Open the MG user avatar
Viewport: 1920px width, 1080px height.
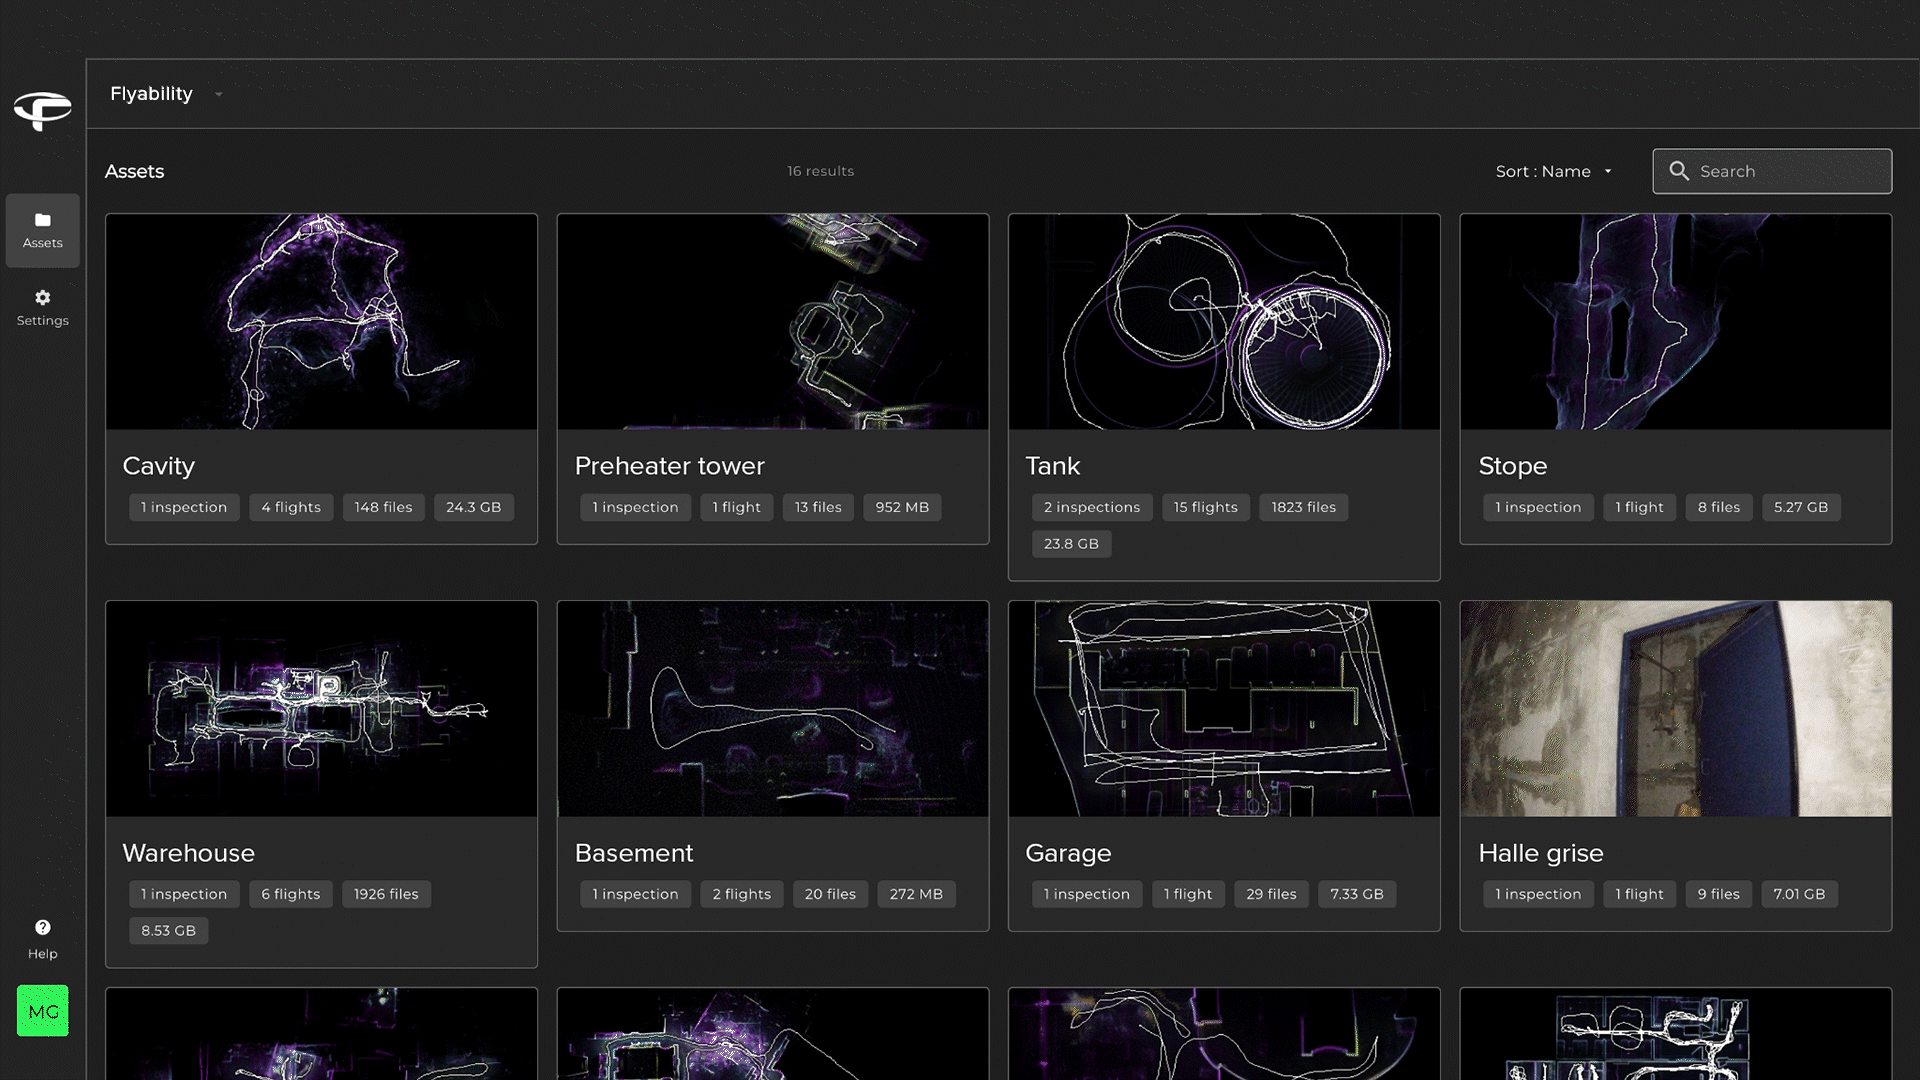[42, 1011]
